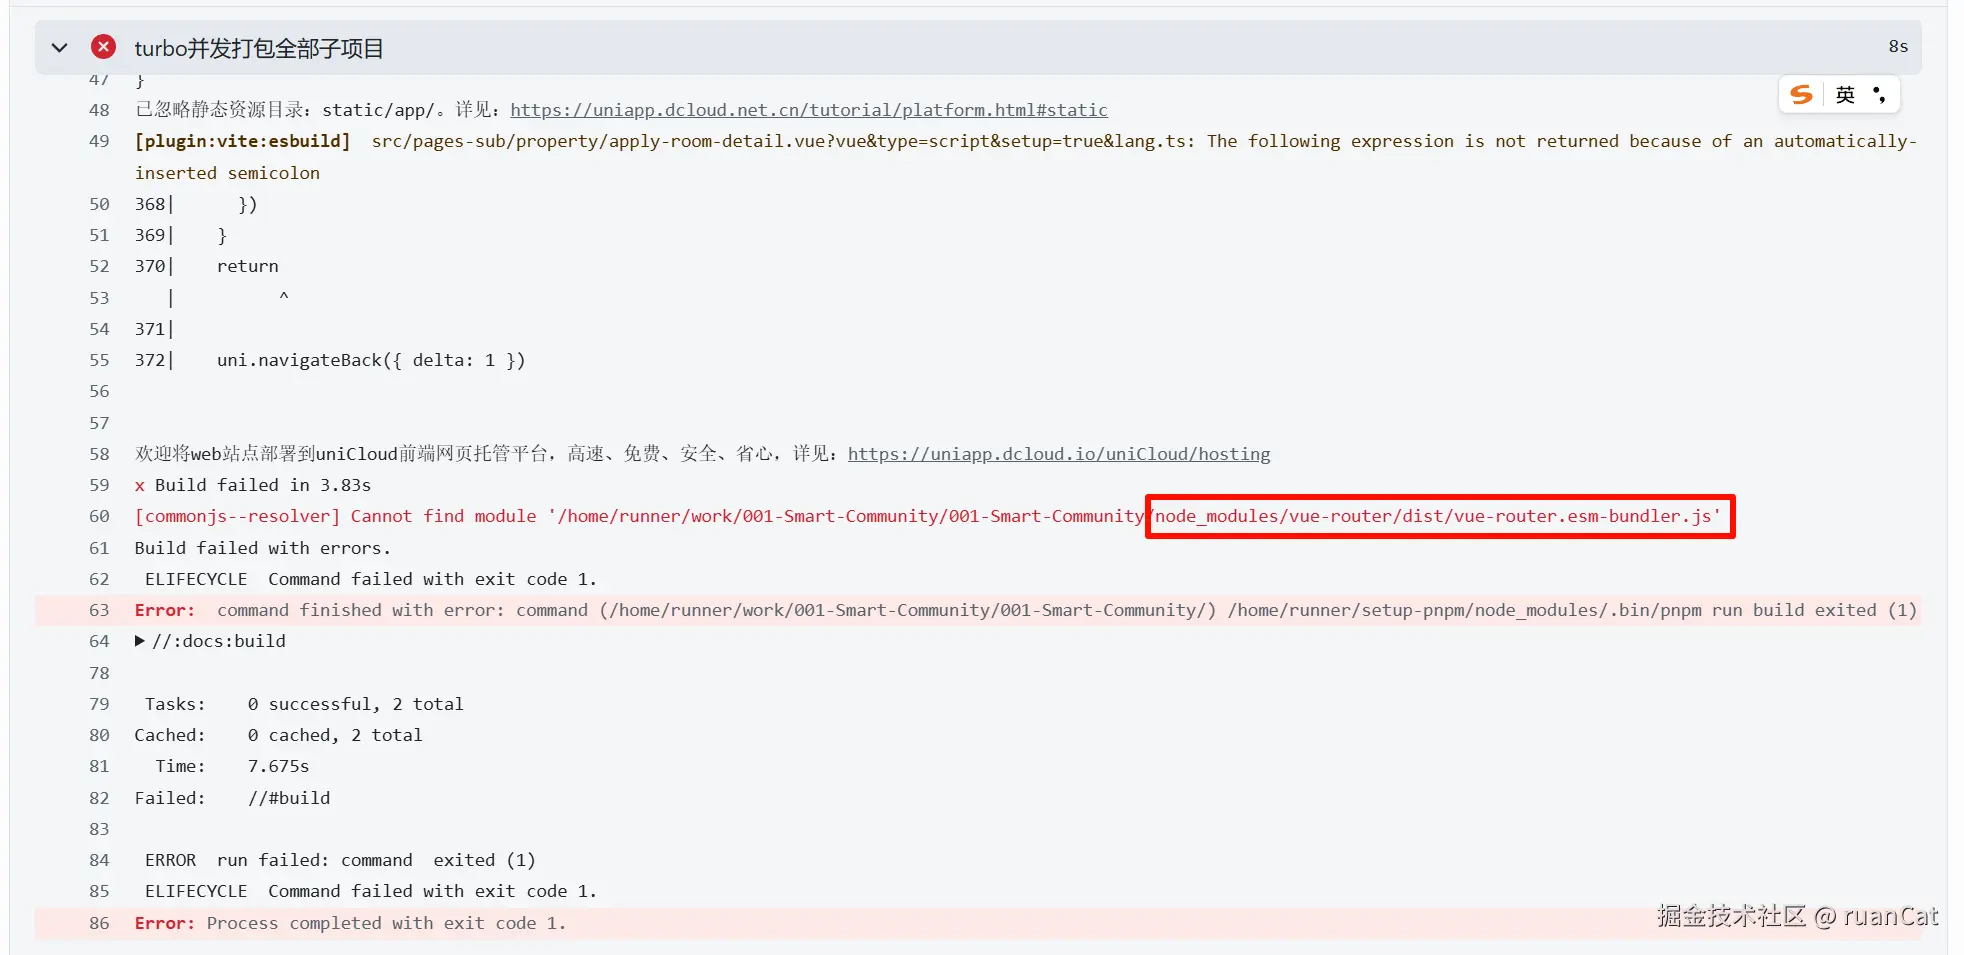Click the red failed-status icon of turbo step
Viewport: 1964px width, 955px height.
103,47
